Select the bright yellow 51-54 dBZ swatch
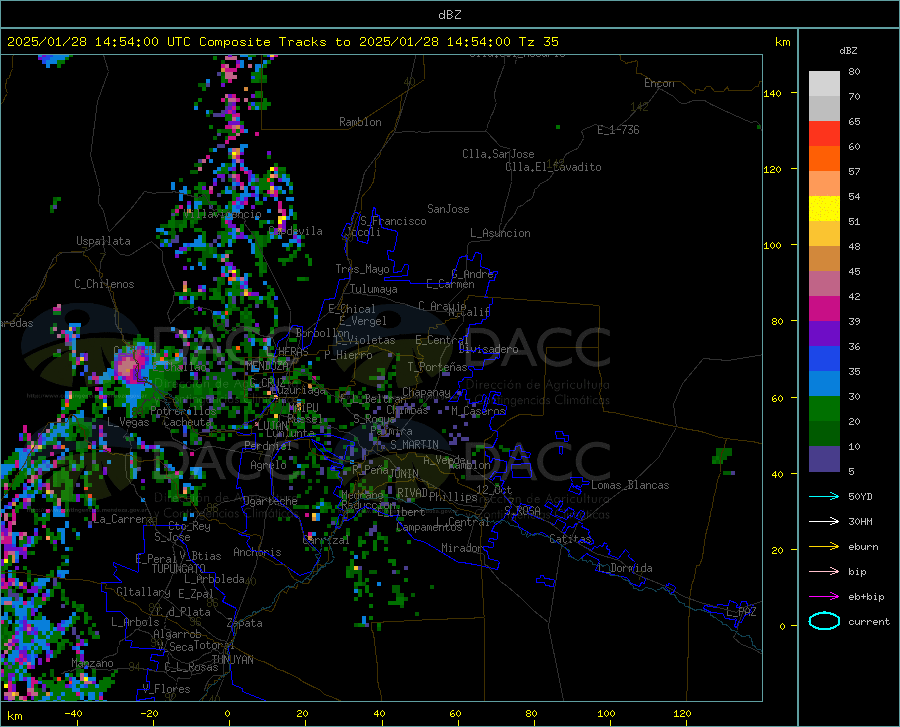The height and width of the screenshot is (727, 900). click(x=824, y=209)
